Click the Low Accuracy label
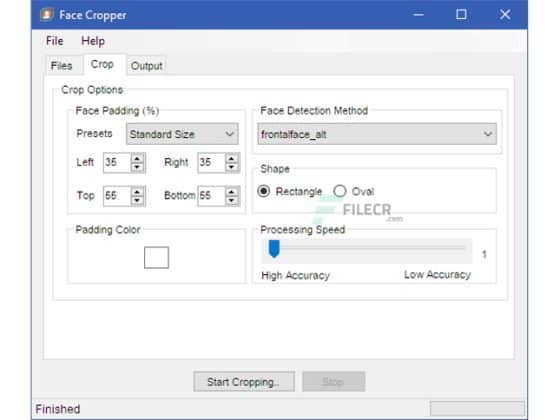 coord(438,275)
